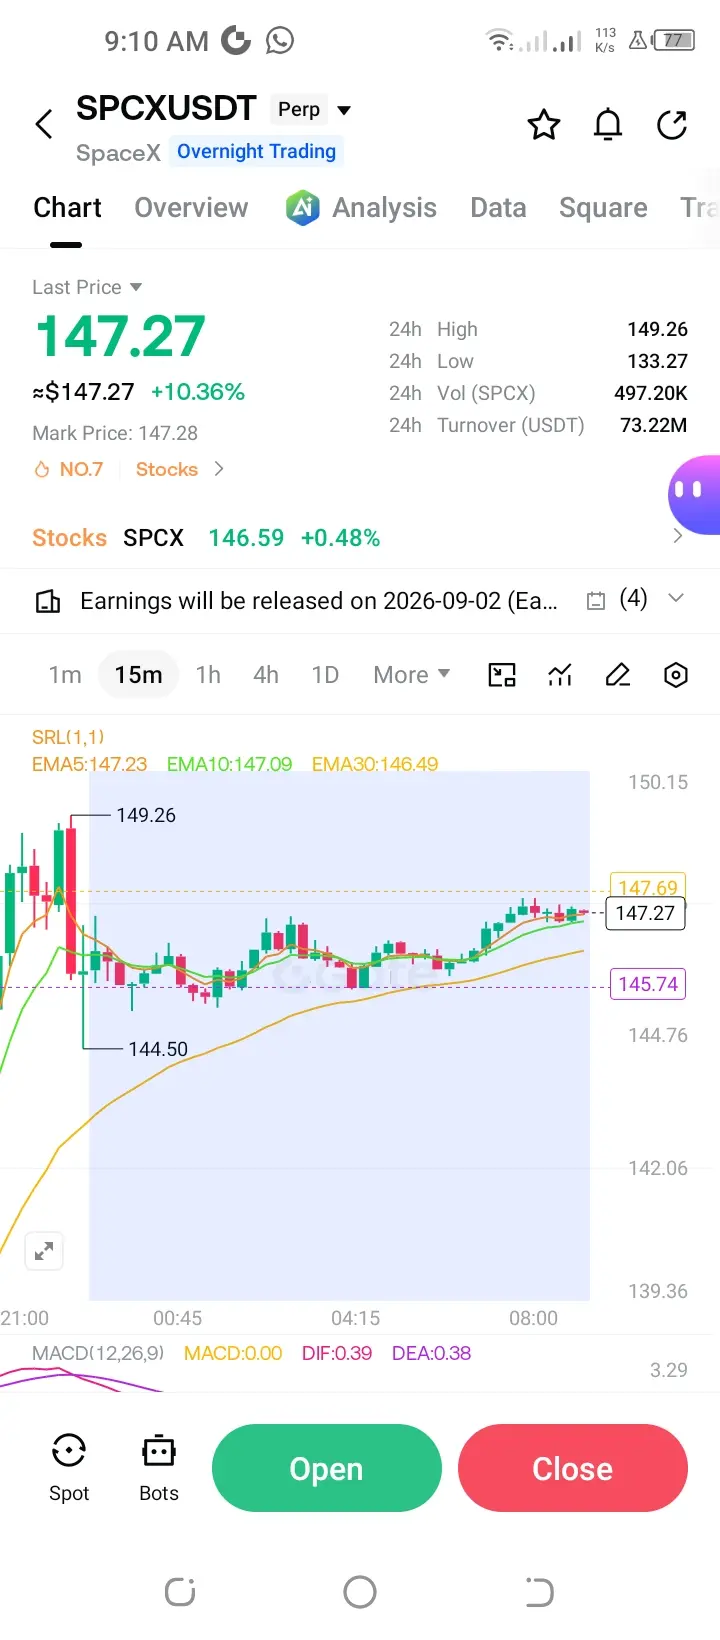Open chart settings hexagon icon
720x1640 pixels.
point(676,675)
